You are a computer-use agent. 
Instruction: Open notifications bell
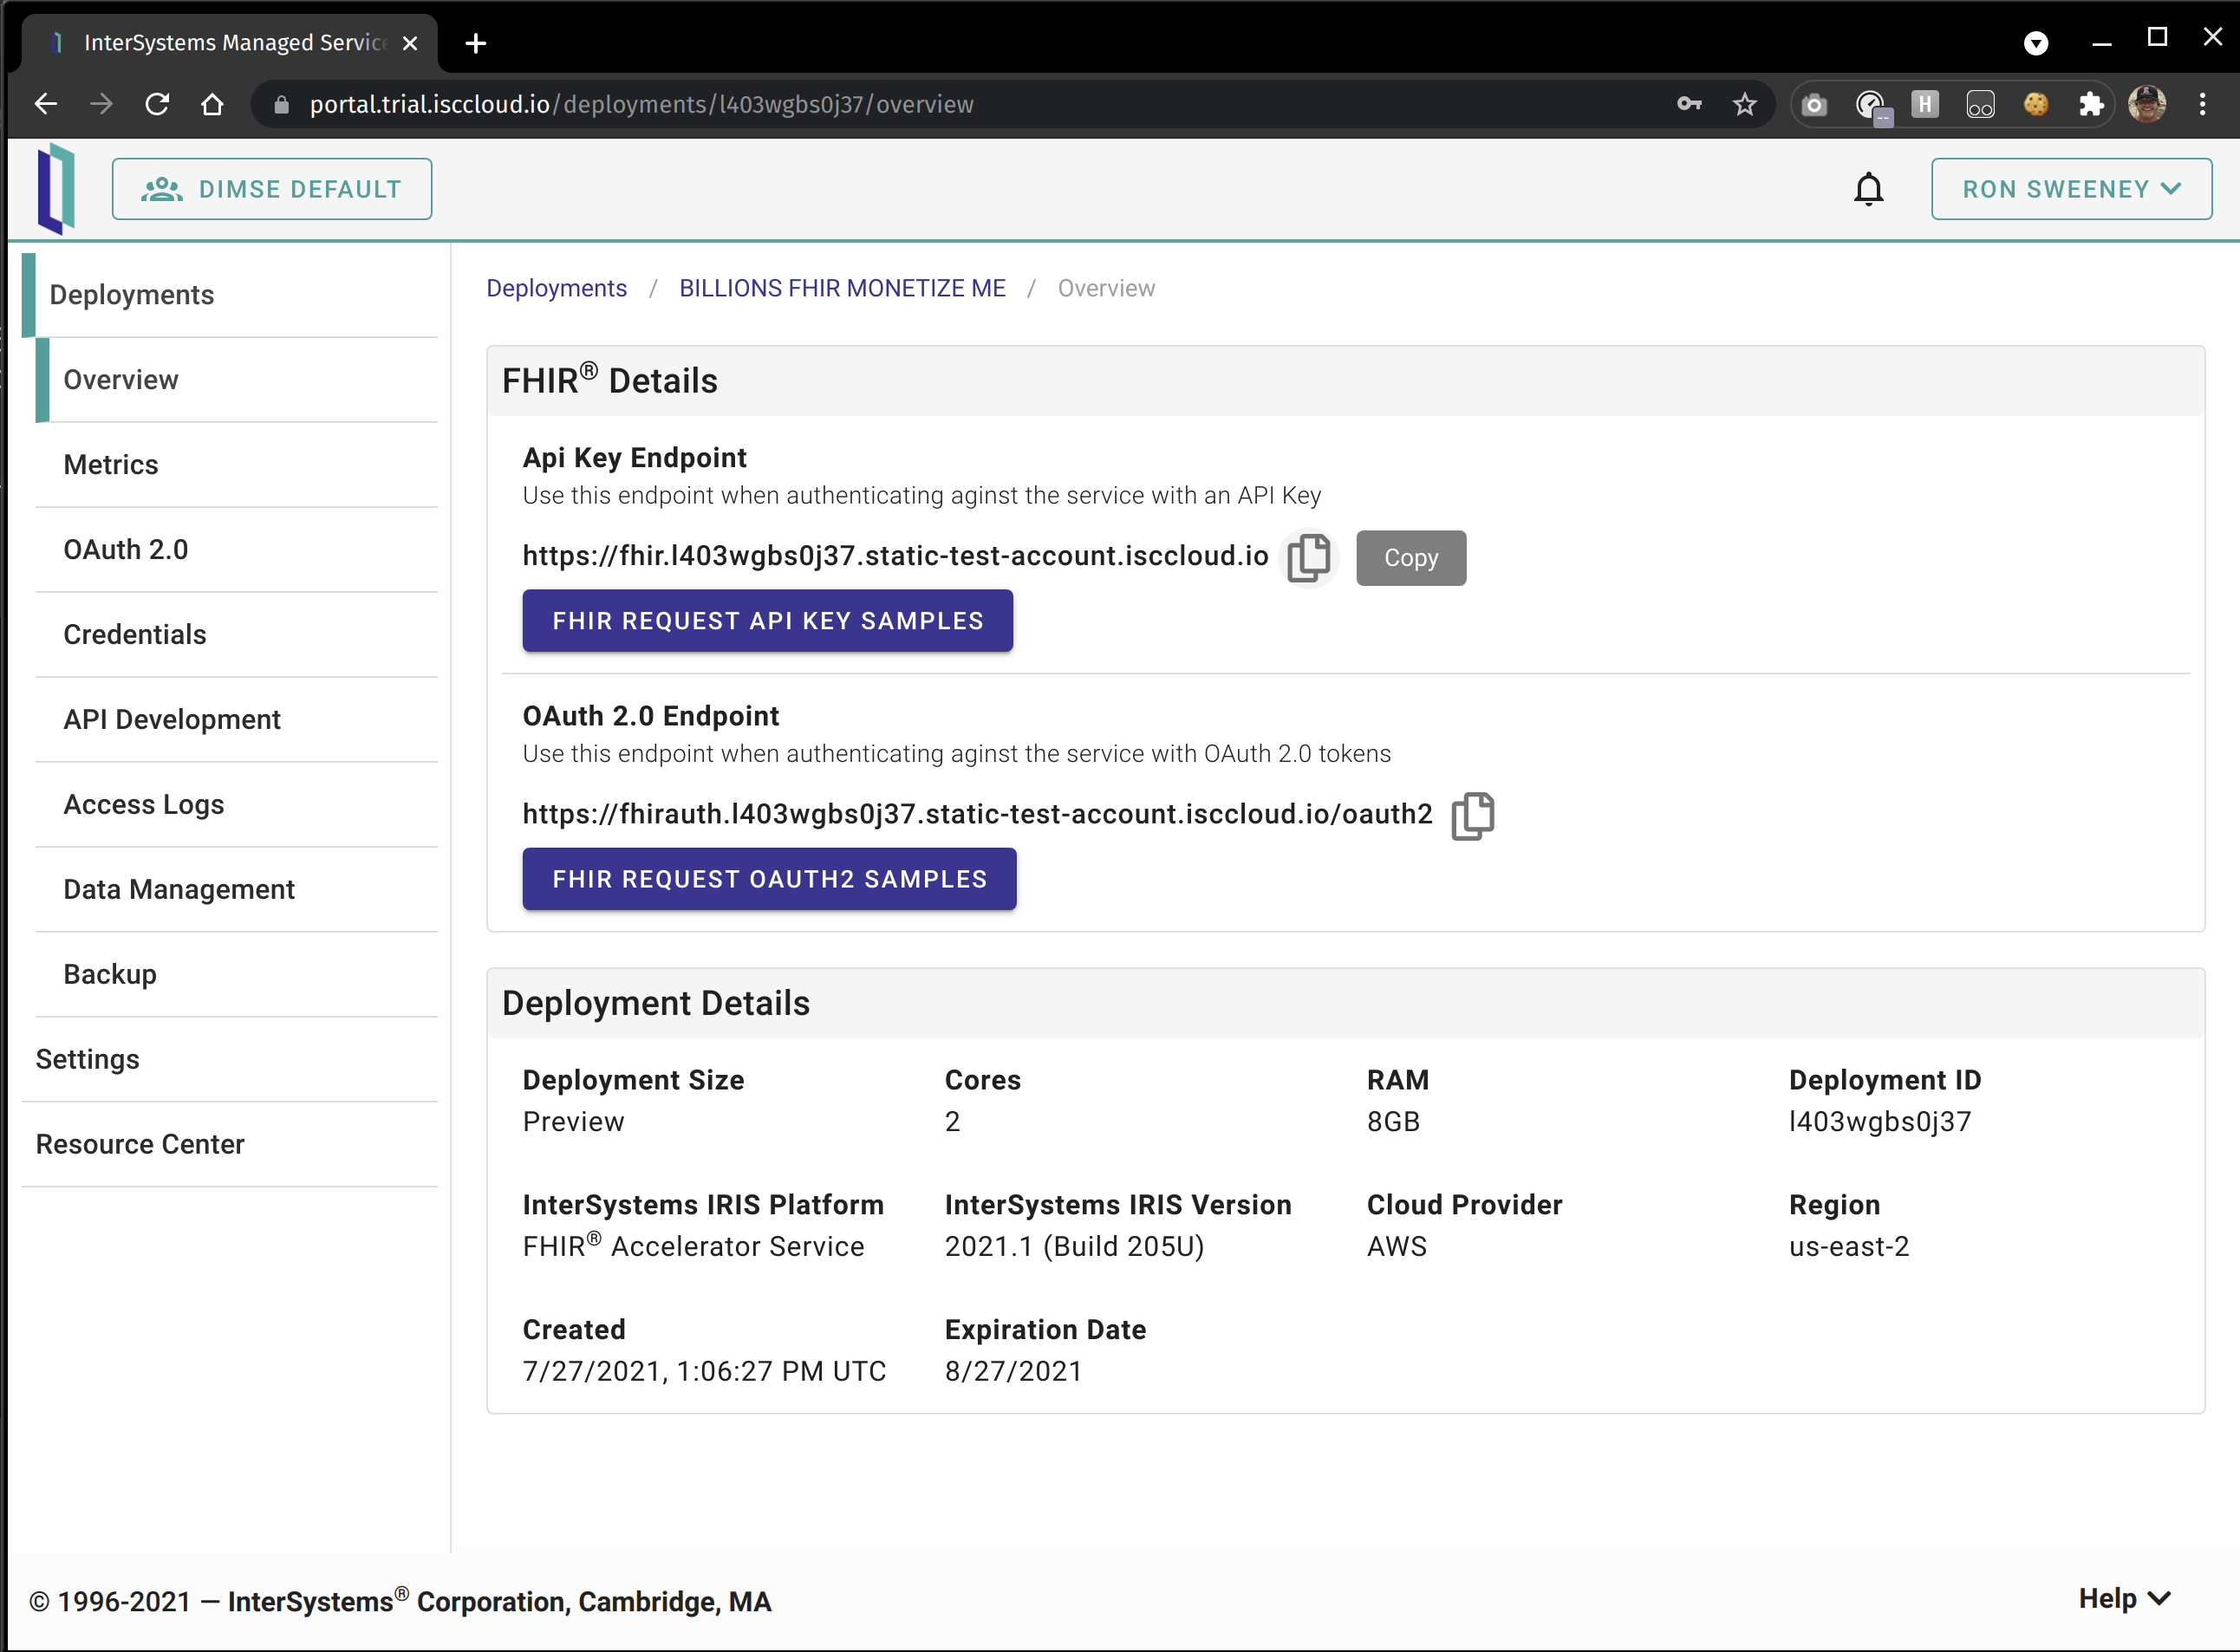coord(1868,189)
